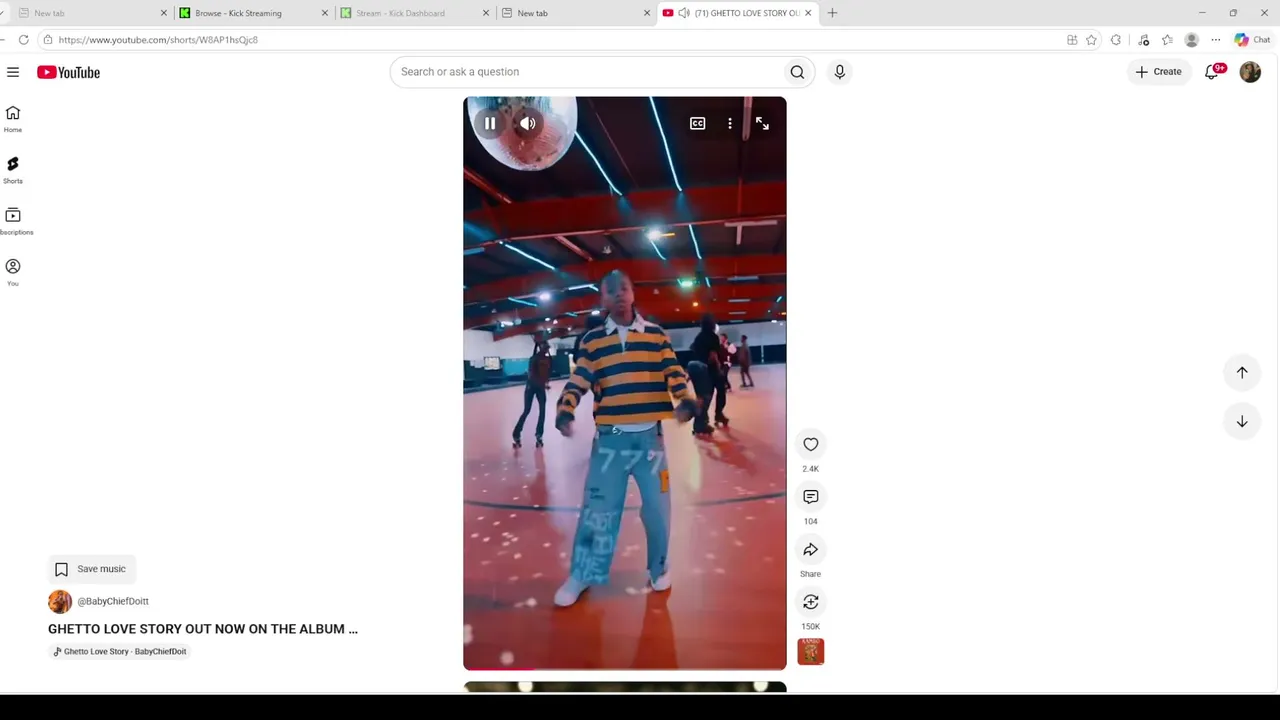Mute the Short's volume
The image size is (1280, 720).
[528, 124]
